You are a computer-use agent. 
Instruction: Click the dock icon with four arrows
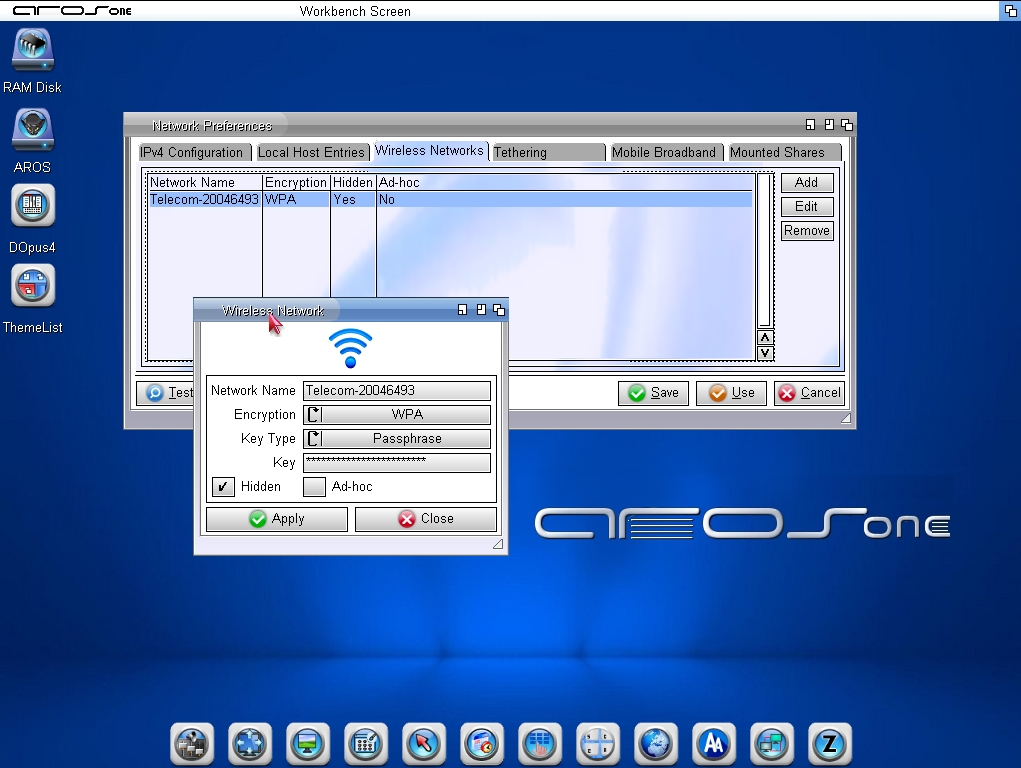pos(250,743)
